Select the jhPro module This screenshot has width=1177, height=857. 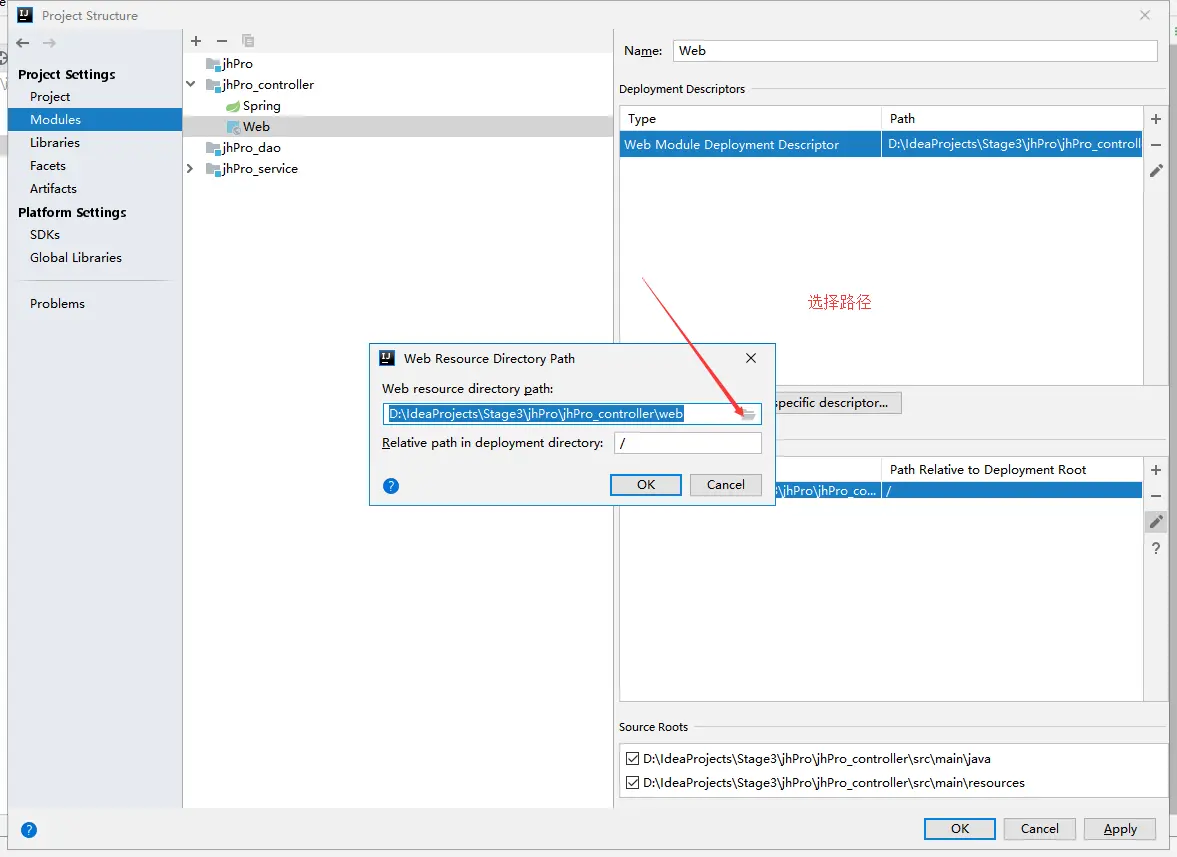(x=230, y=64)
